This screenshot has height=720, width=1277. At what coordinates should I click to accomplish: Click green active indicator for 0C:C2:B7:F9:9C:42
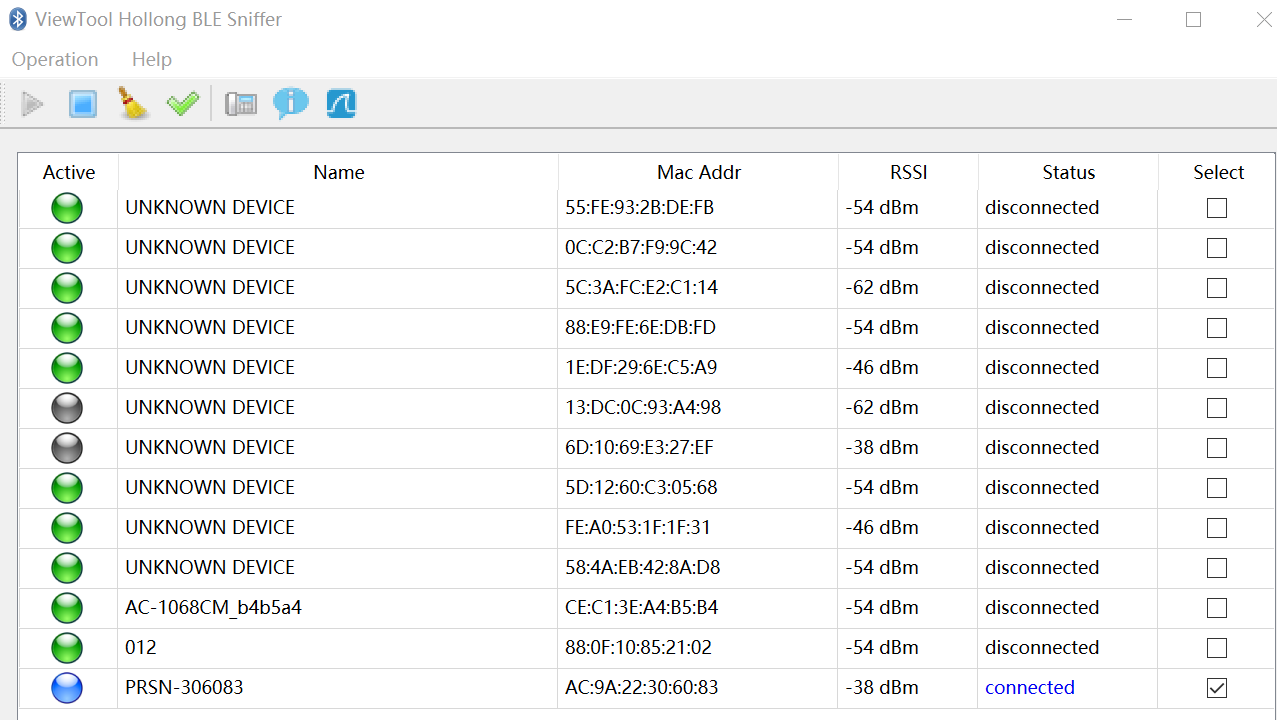coord(67,248)
